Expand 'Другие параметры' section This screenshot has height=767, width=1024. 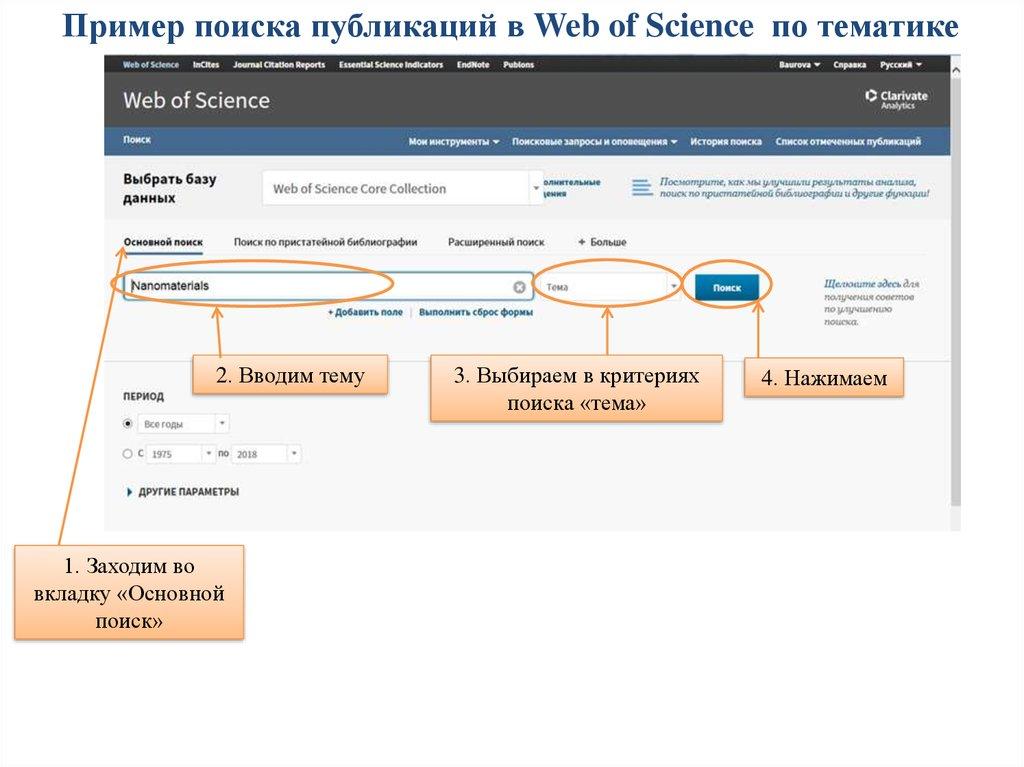pyautogui.click(x=182, y=492)
